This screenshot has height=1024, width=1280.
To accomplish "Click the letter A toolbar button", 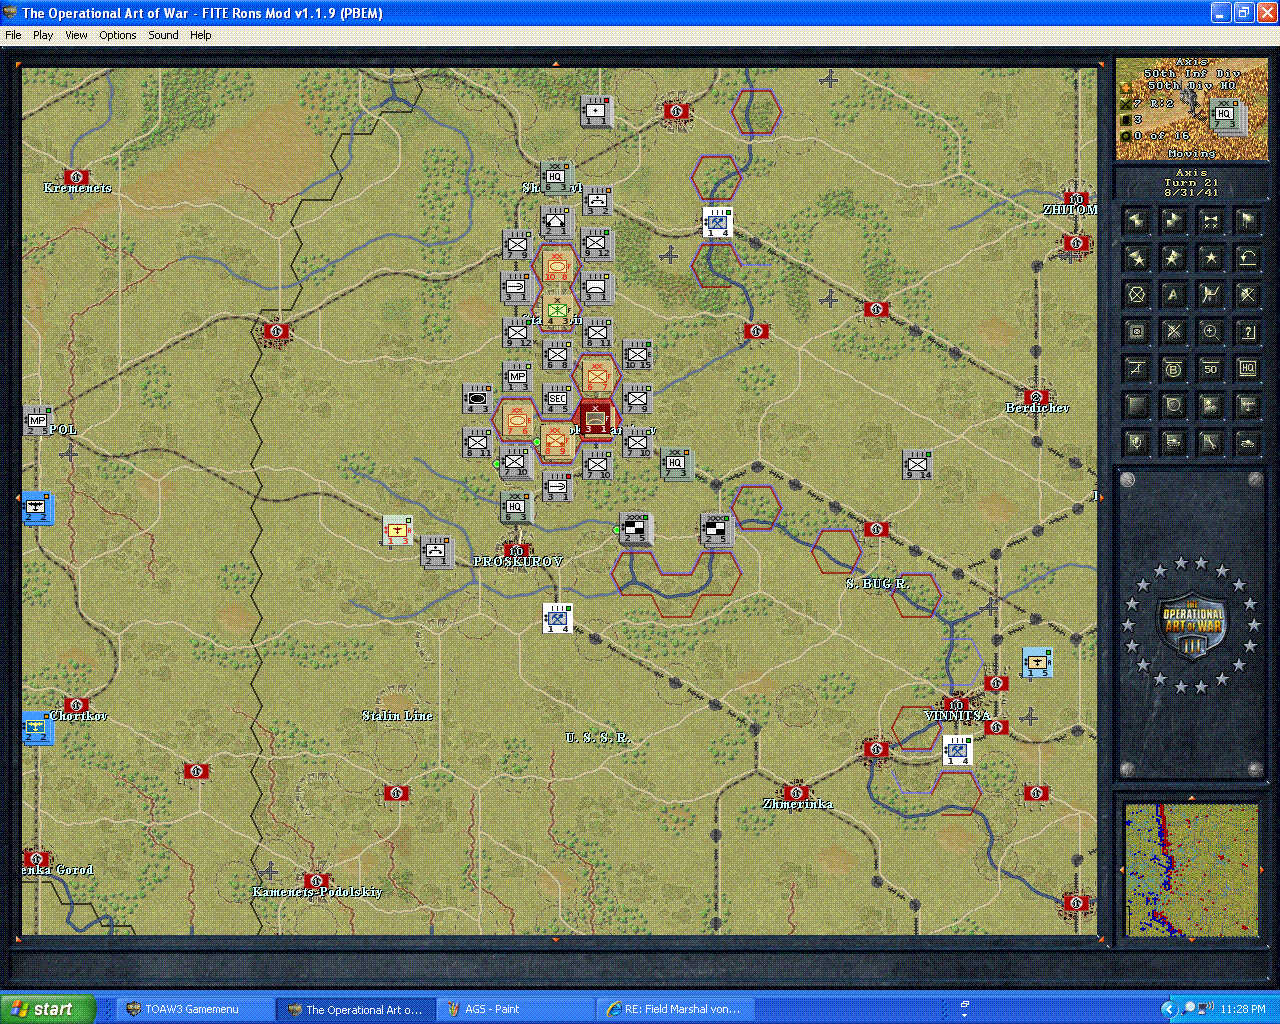I will tap(1173, 295).
